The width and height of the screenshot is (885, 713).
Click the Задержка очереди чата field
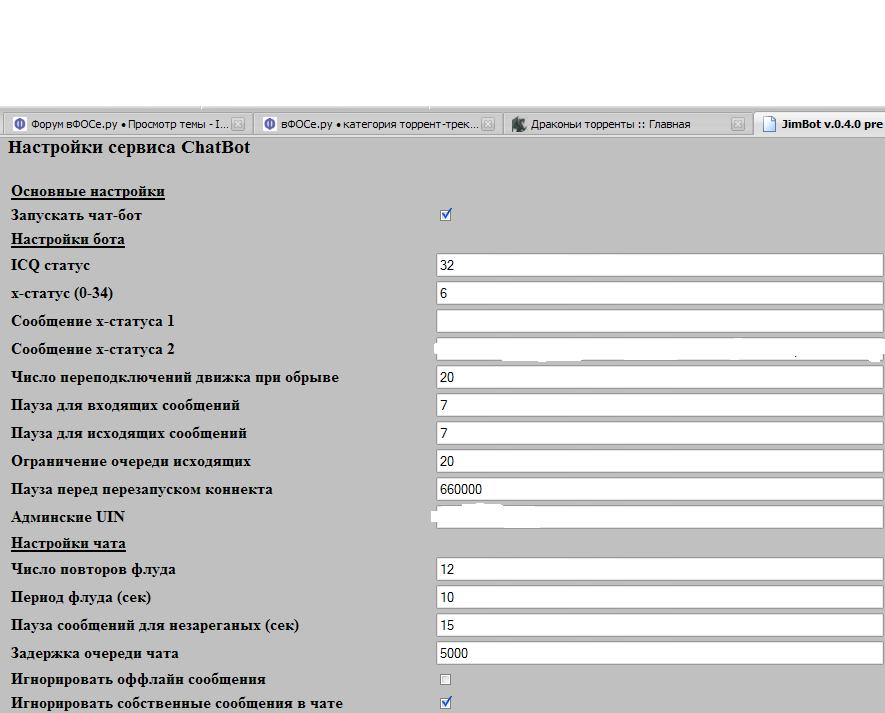point(659,653)
